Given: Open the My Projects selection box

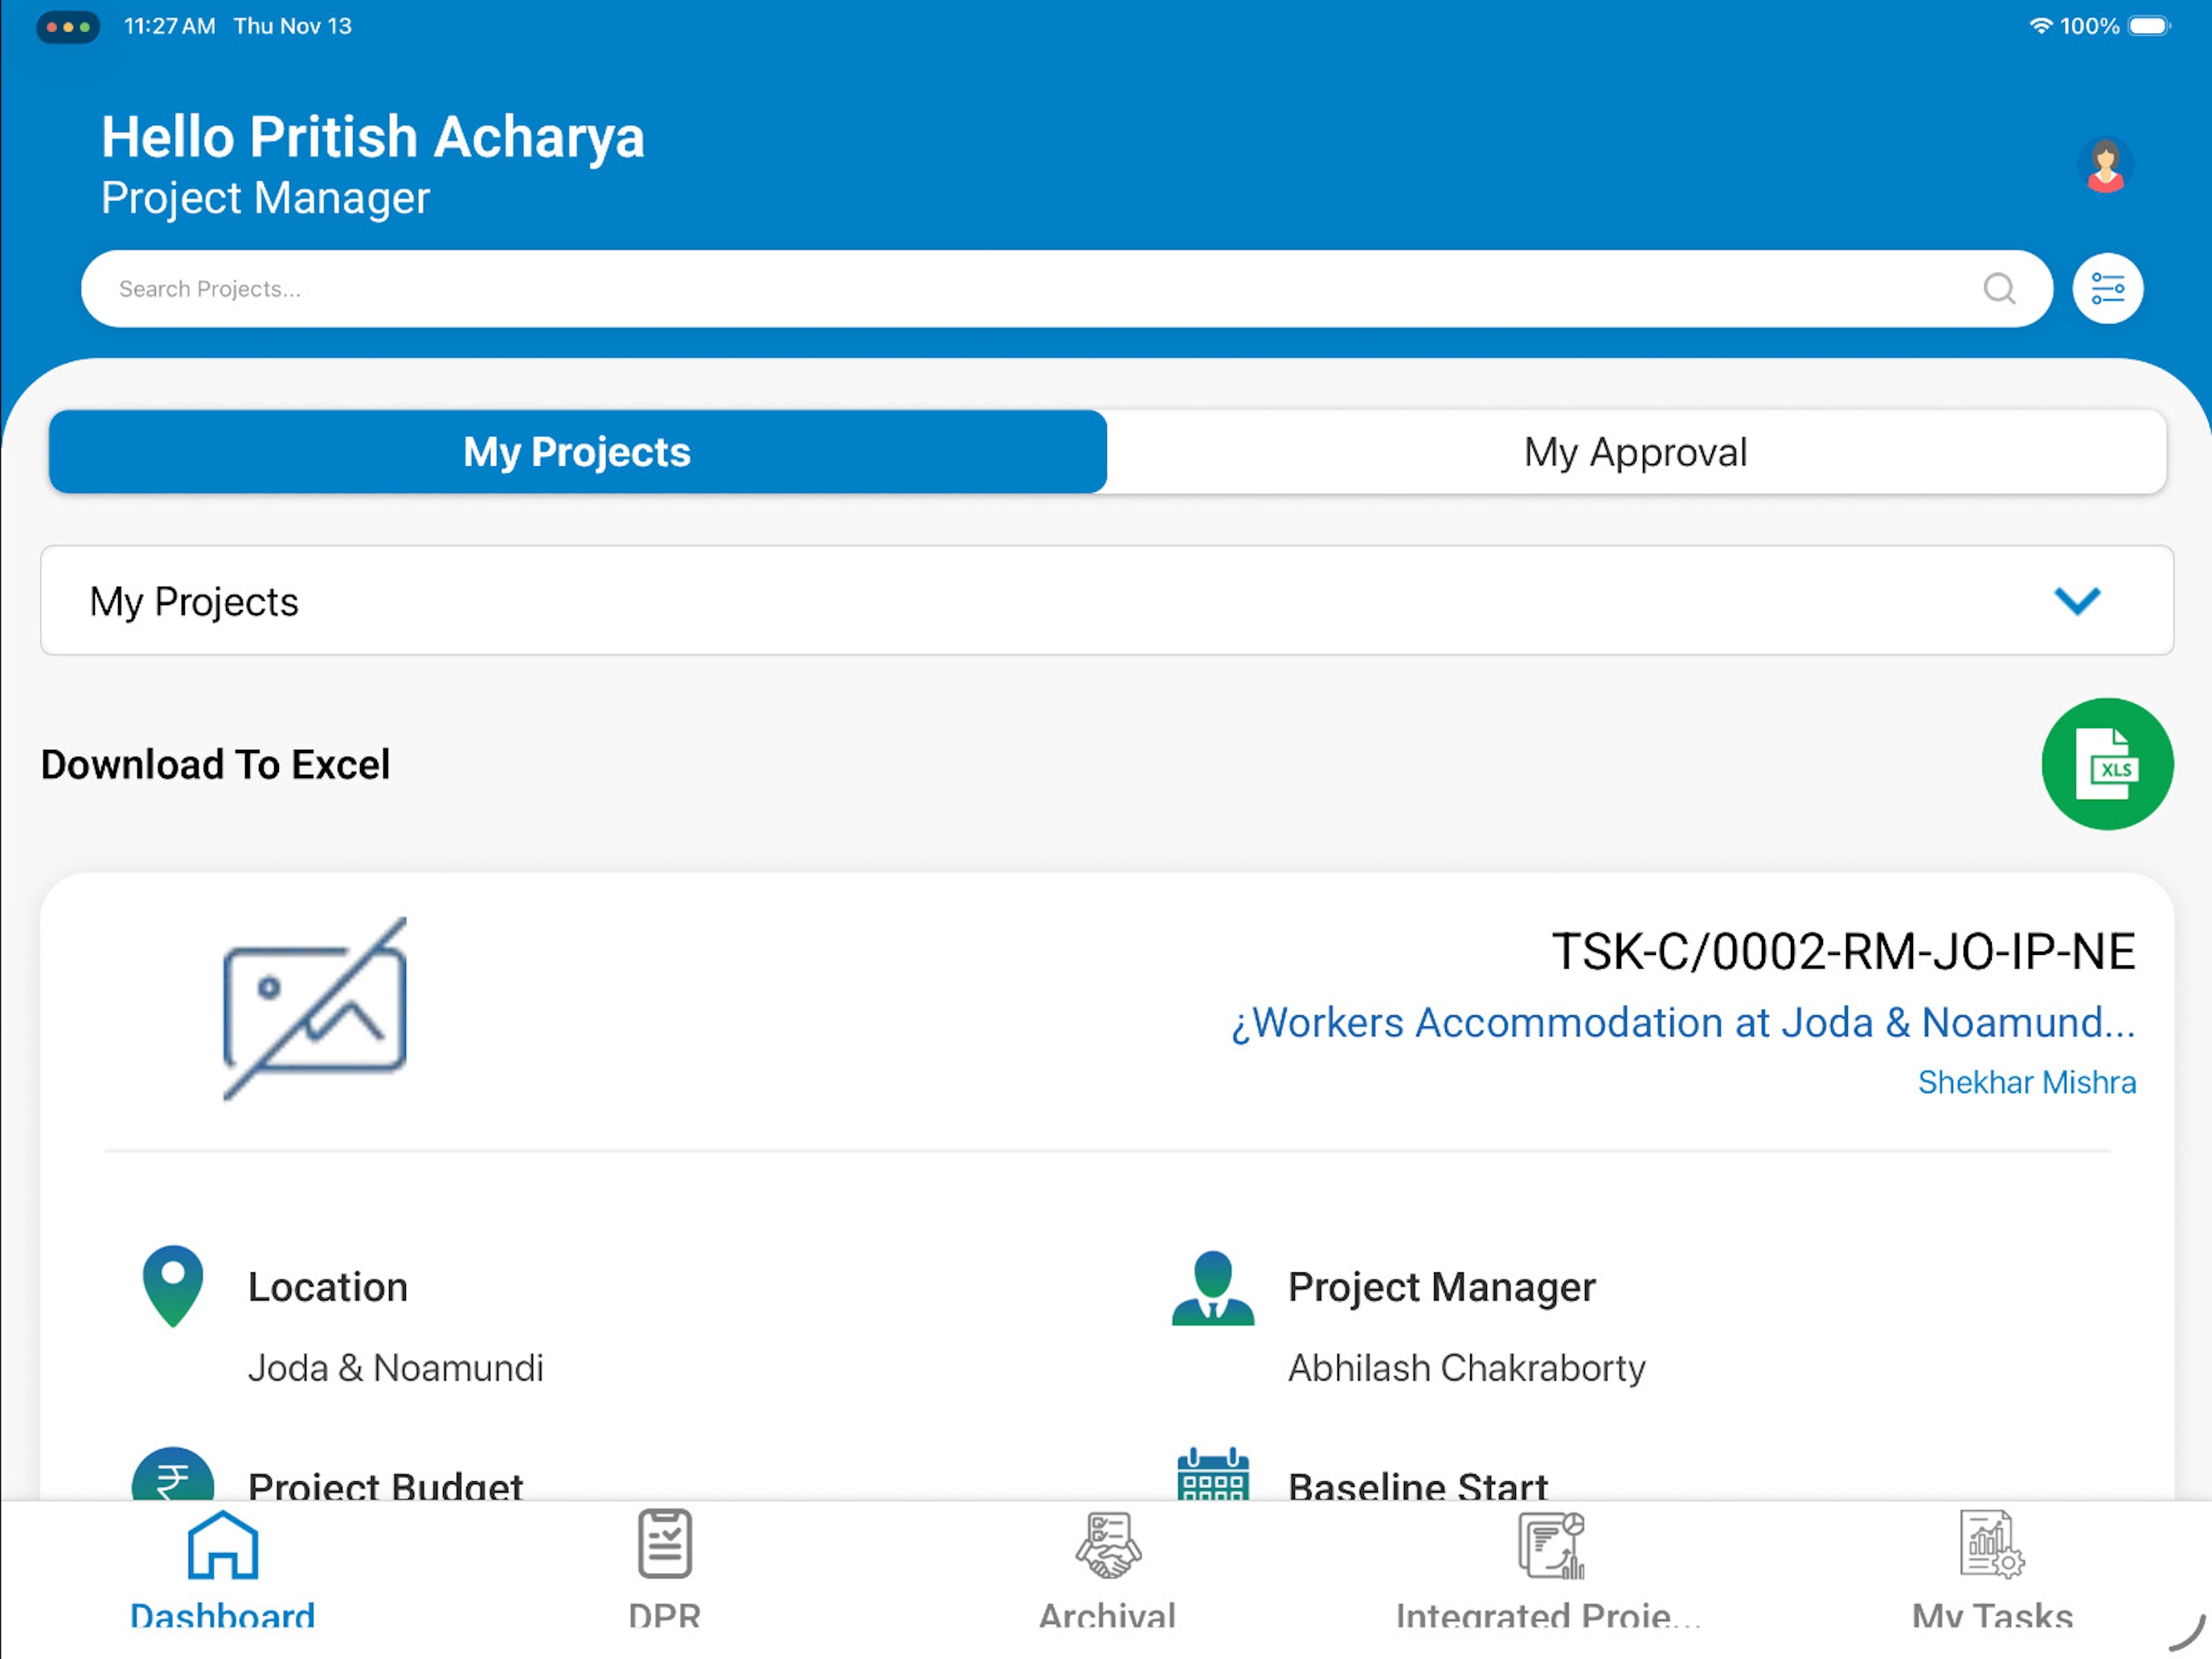Looking at the screenshot, I should (1107, 601).
